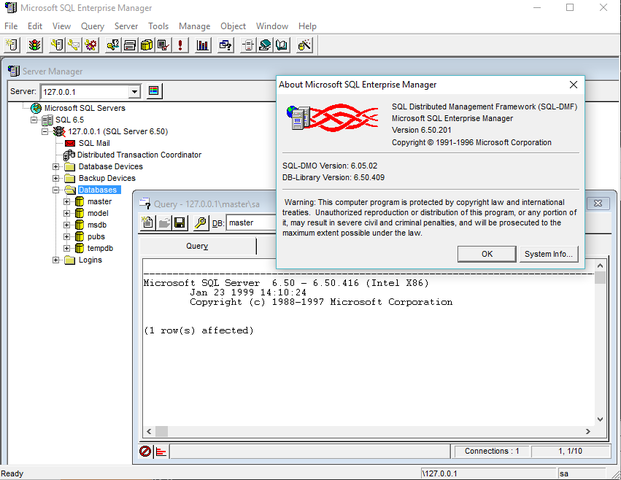Close the Query window

[598, 204]
